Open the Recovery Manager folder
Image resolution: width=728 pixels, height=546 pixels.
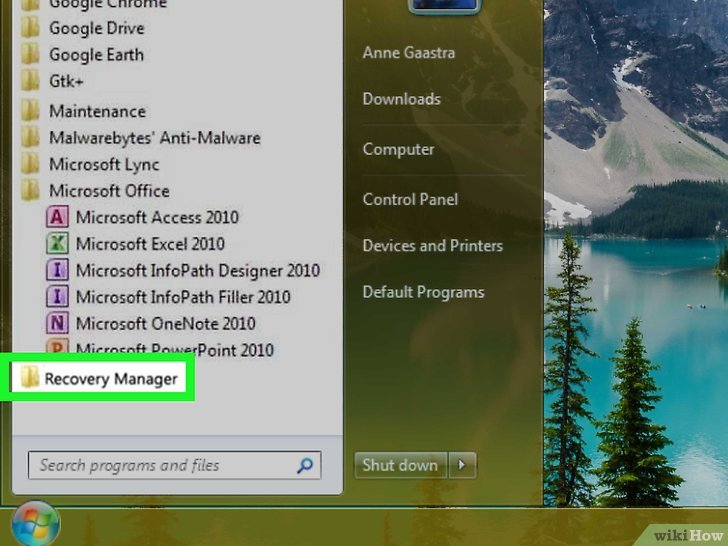pyautogui.click(x=99, y=379)
